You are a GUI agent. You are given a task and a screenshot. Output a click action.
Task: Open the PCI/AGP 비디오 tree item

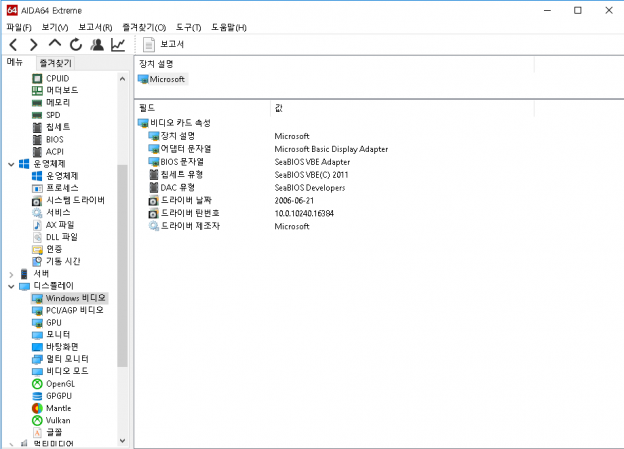(68, 310)
